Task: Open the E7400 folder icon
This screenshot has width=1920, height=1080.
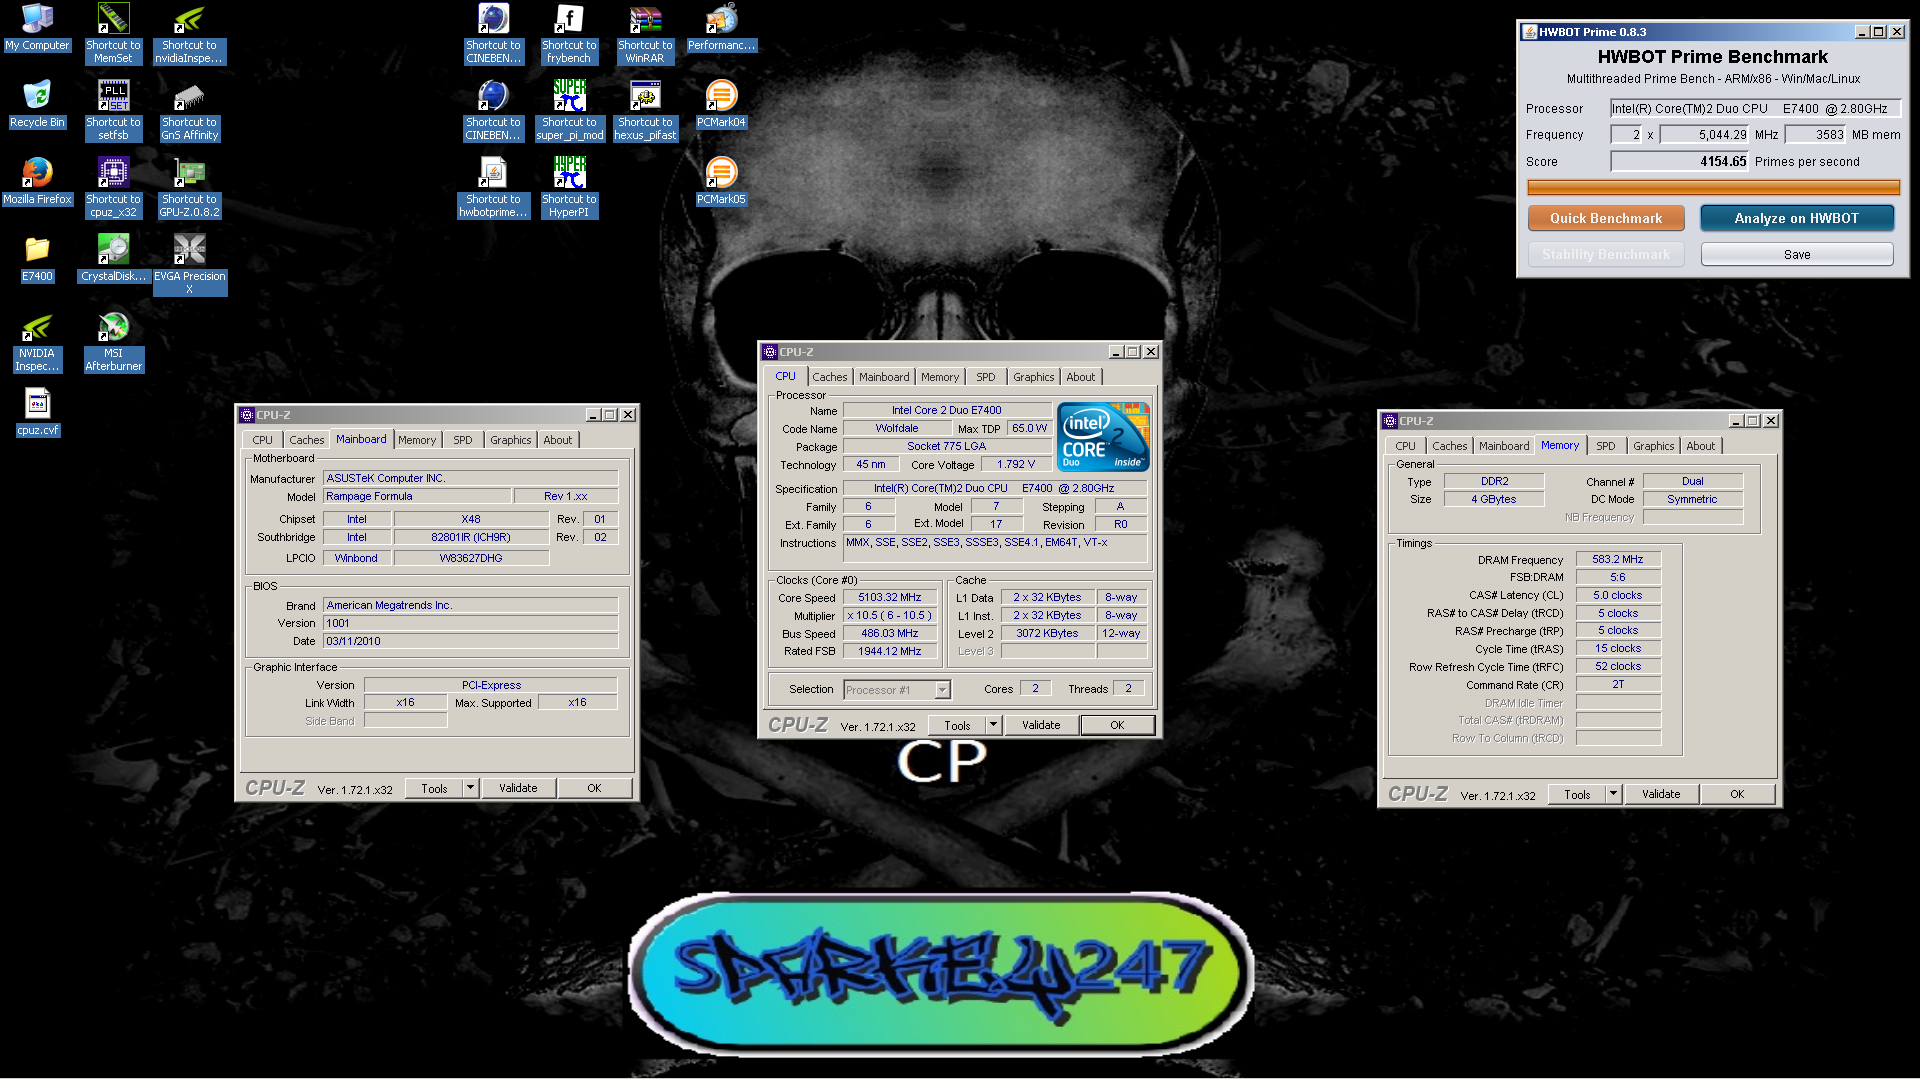Action: [37, 259]
